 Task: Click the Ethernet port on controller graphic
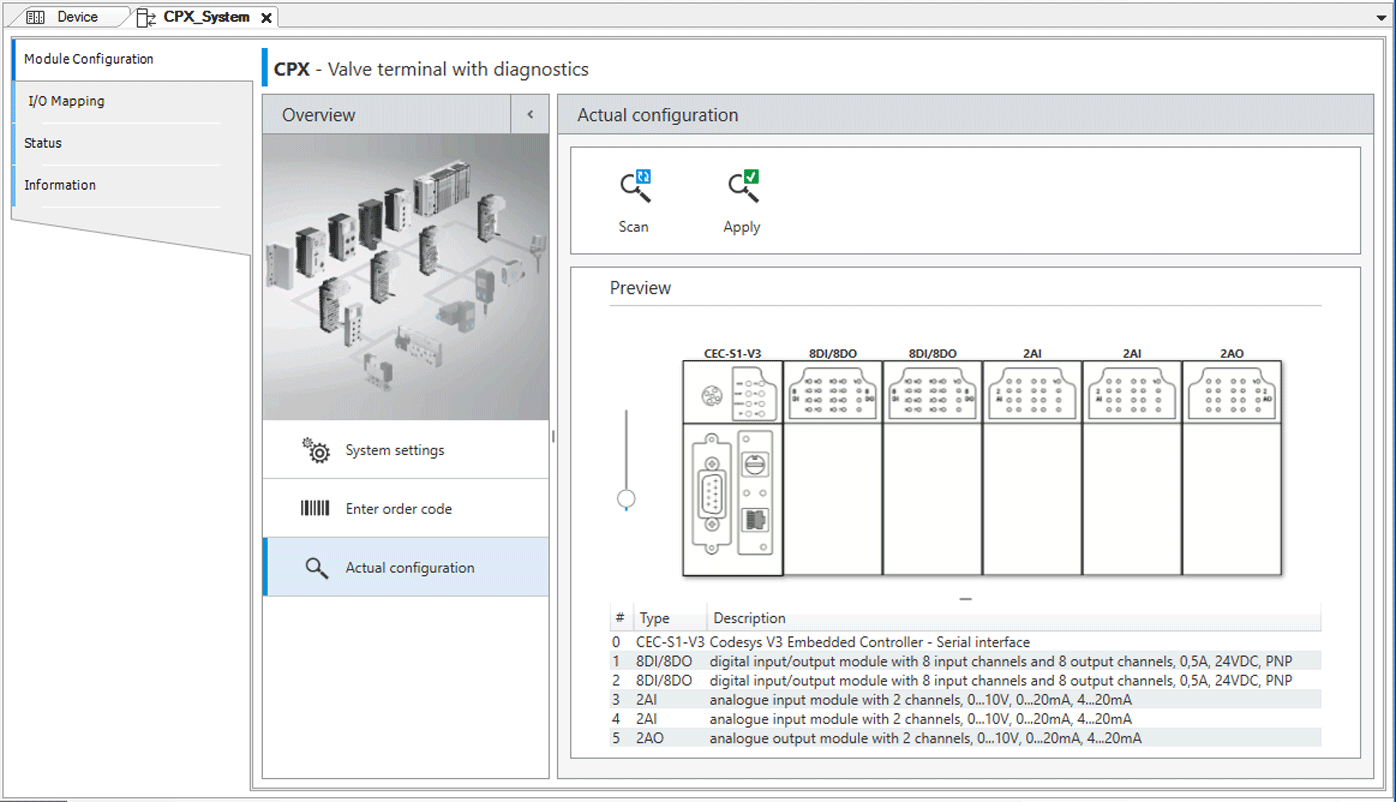757,521
